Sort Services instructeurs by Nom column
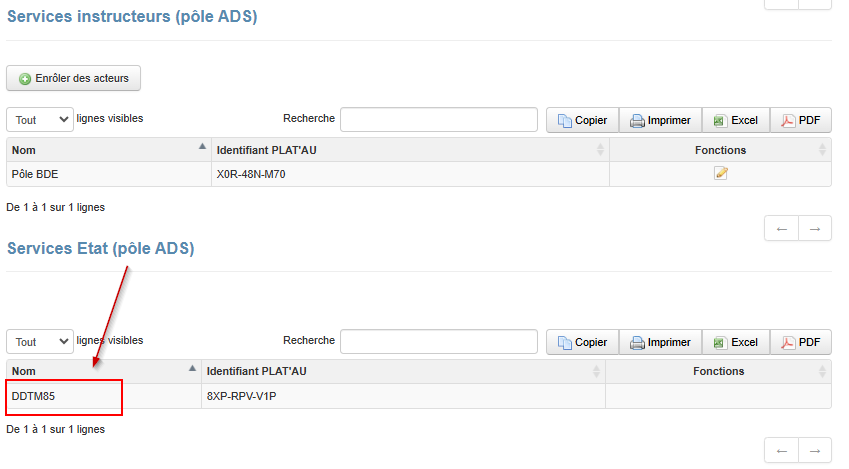 [108, 150]
